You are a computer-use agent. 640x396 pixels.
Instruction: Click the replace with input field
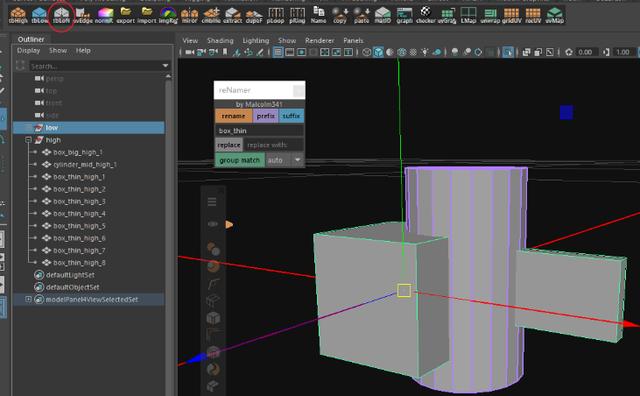(274, 145)
